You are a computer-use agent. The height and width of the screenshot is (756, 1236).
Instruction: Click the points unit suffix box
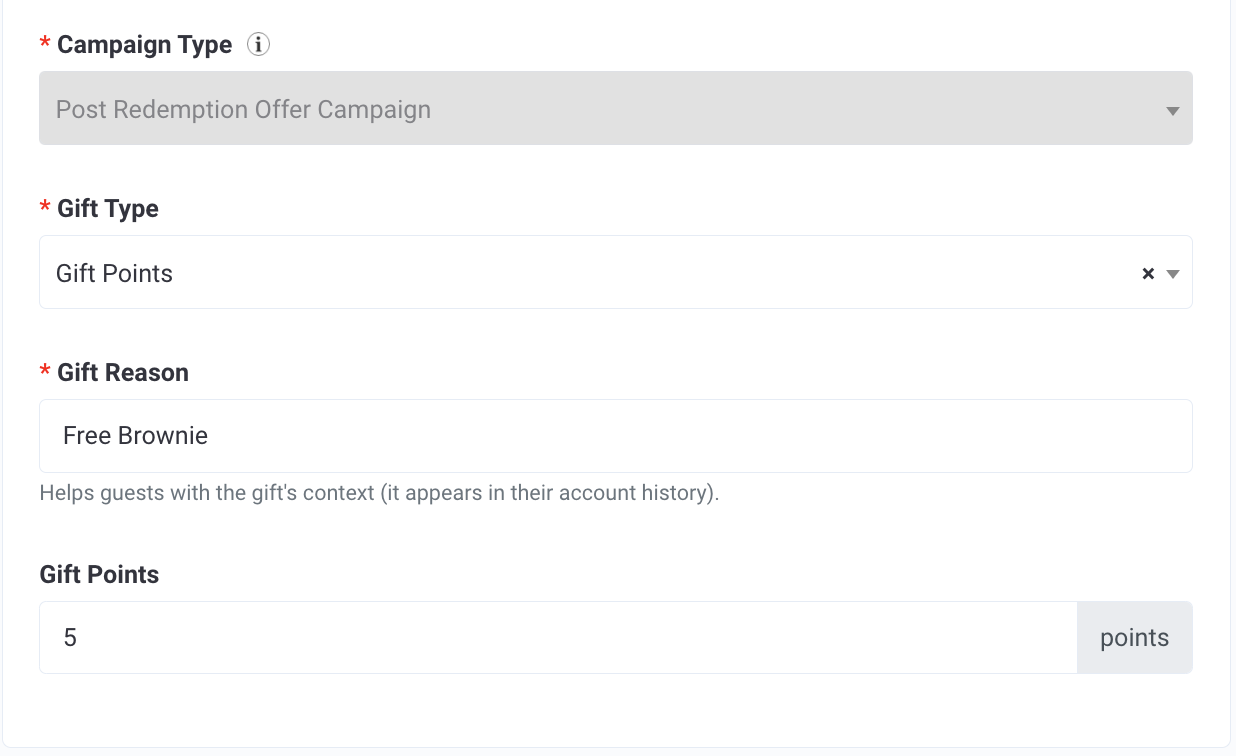[x=1135, y=637]
